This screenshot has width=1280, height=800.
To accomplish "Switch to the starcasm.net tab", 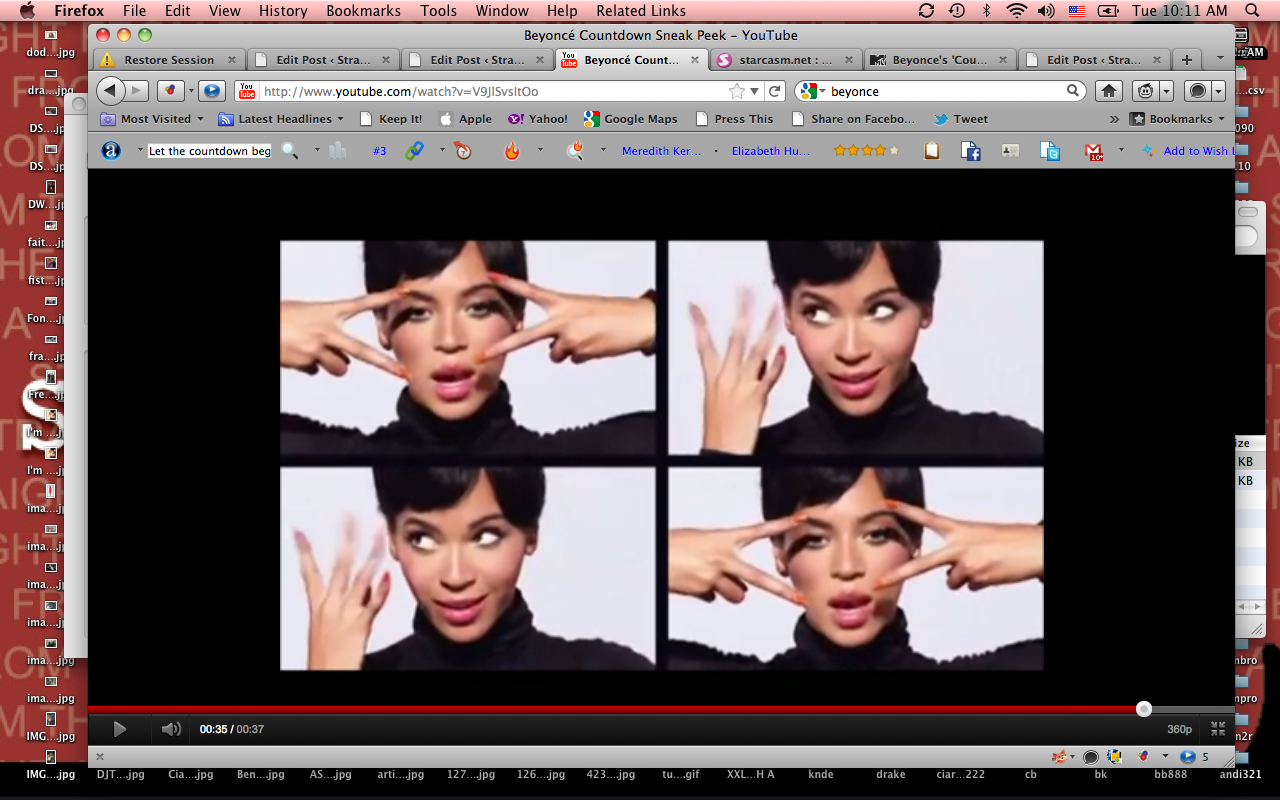I will (785, 60).
